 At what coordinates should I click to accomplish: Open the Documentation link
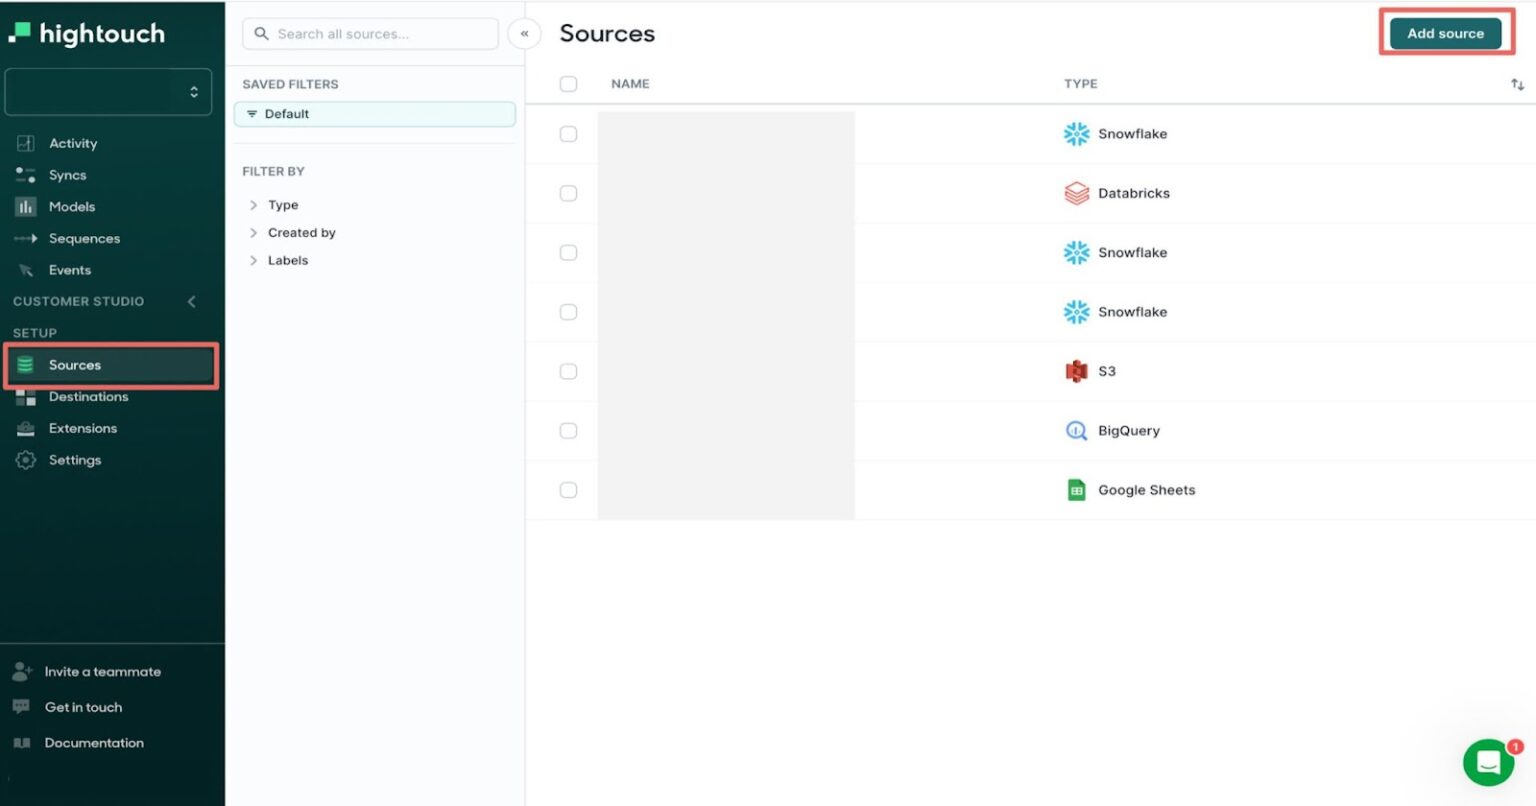coord(94,742)
